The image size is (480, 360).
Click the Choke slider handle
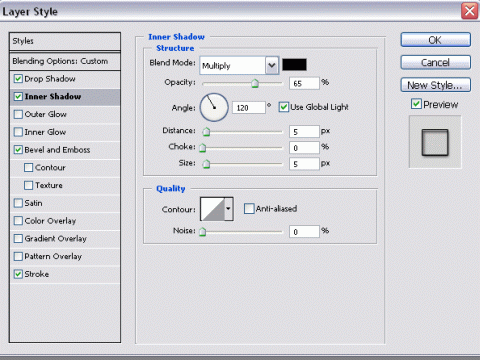(203, 147)
